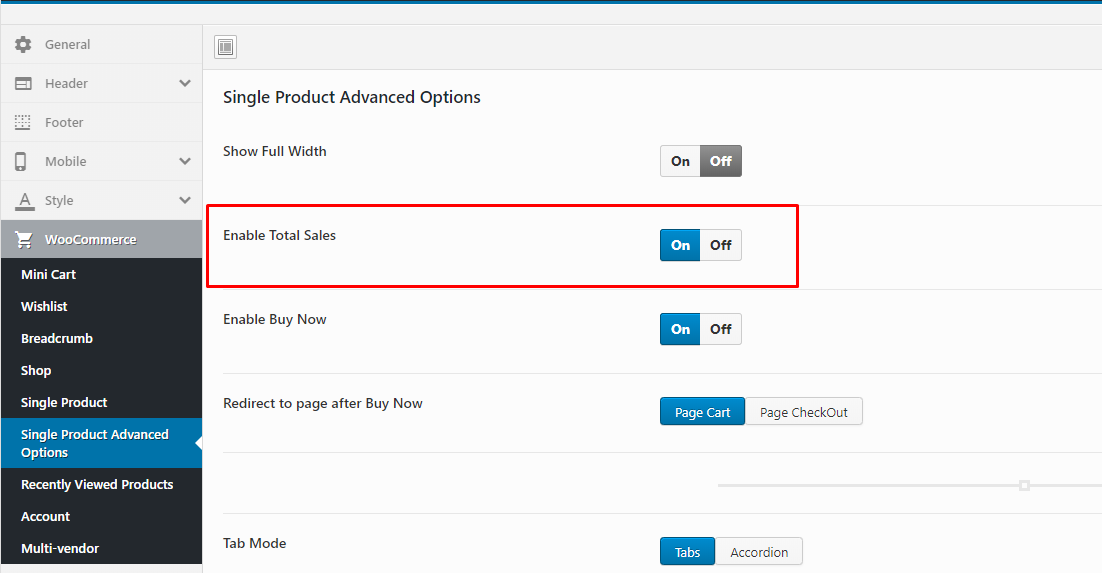
Task: Choose Page Cart redirect option
Action: click(702, 412)
